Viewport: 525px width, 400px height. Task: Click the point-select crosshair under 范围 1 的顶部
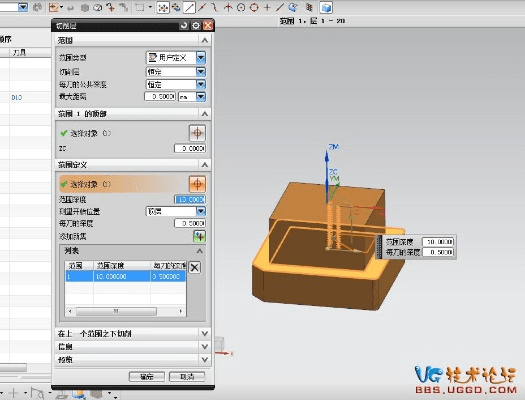[x=197, y=133]
